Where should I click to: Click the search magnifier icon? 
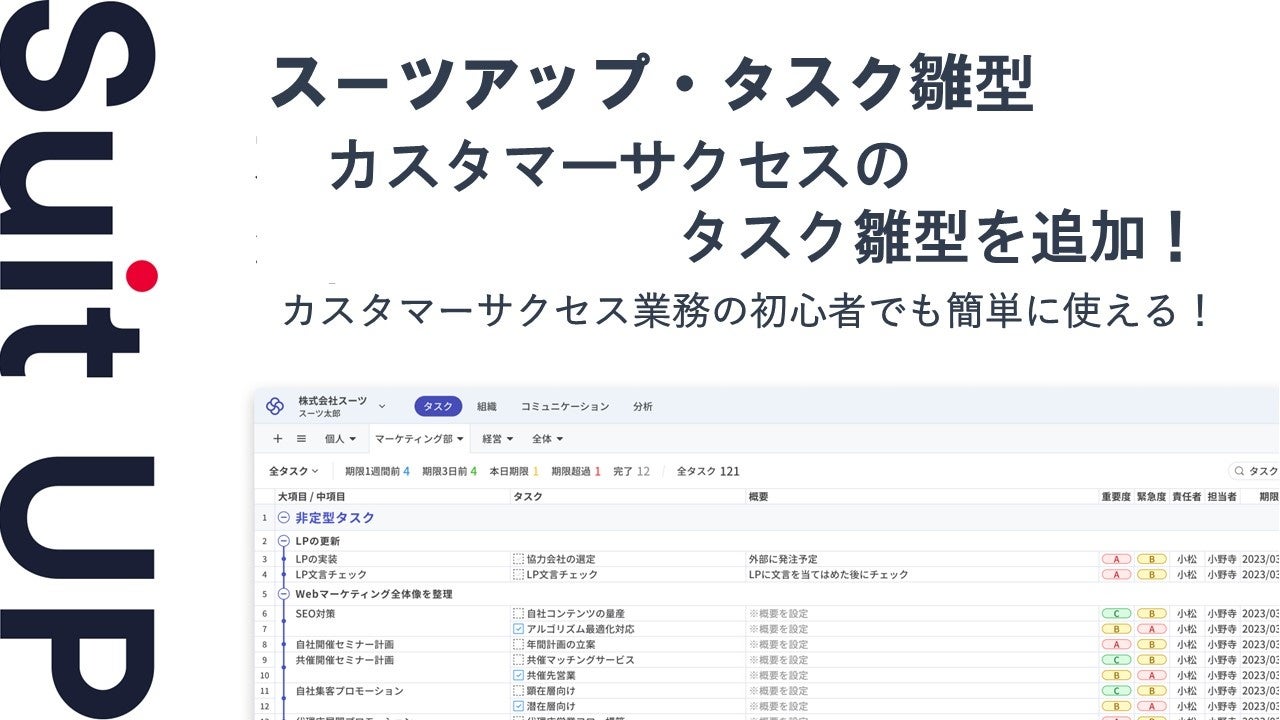point(1240,471)
